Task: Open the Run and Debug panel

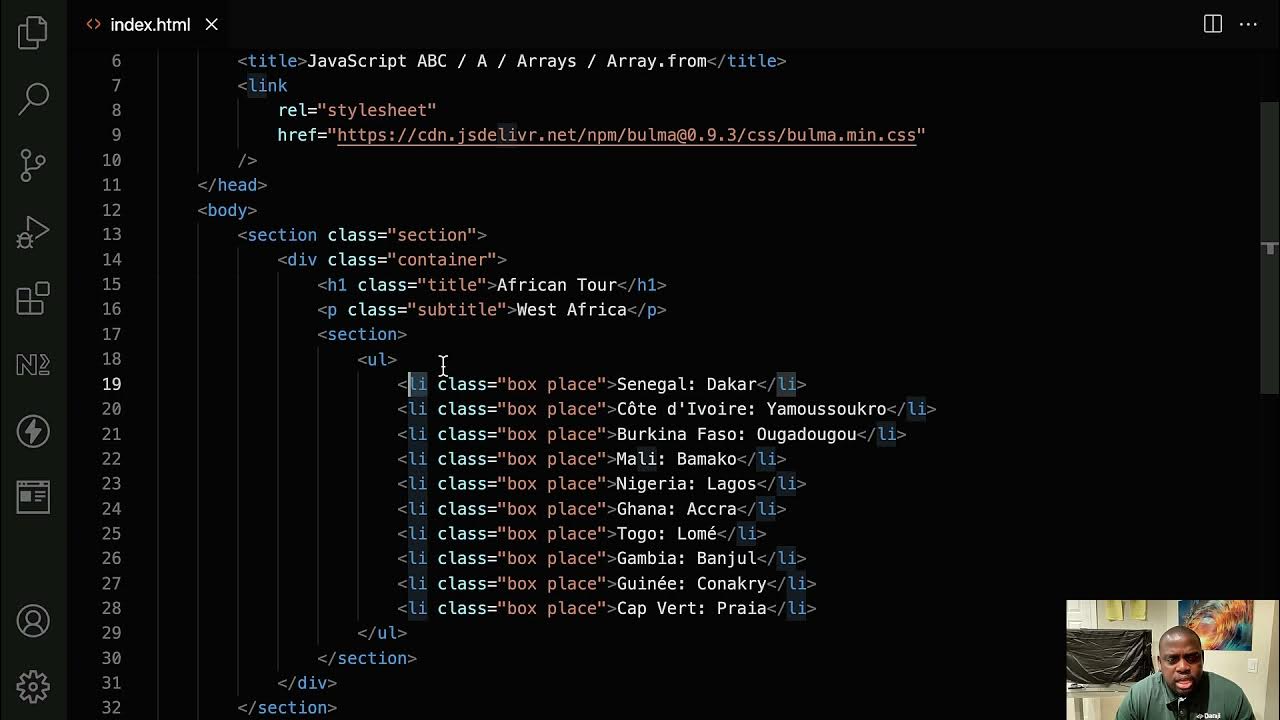Action: pos(33,232)
